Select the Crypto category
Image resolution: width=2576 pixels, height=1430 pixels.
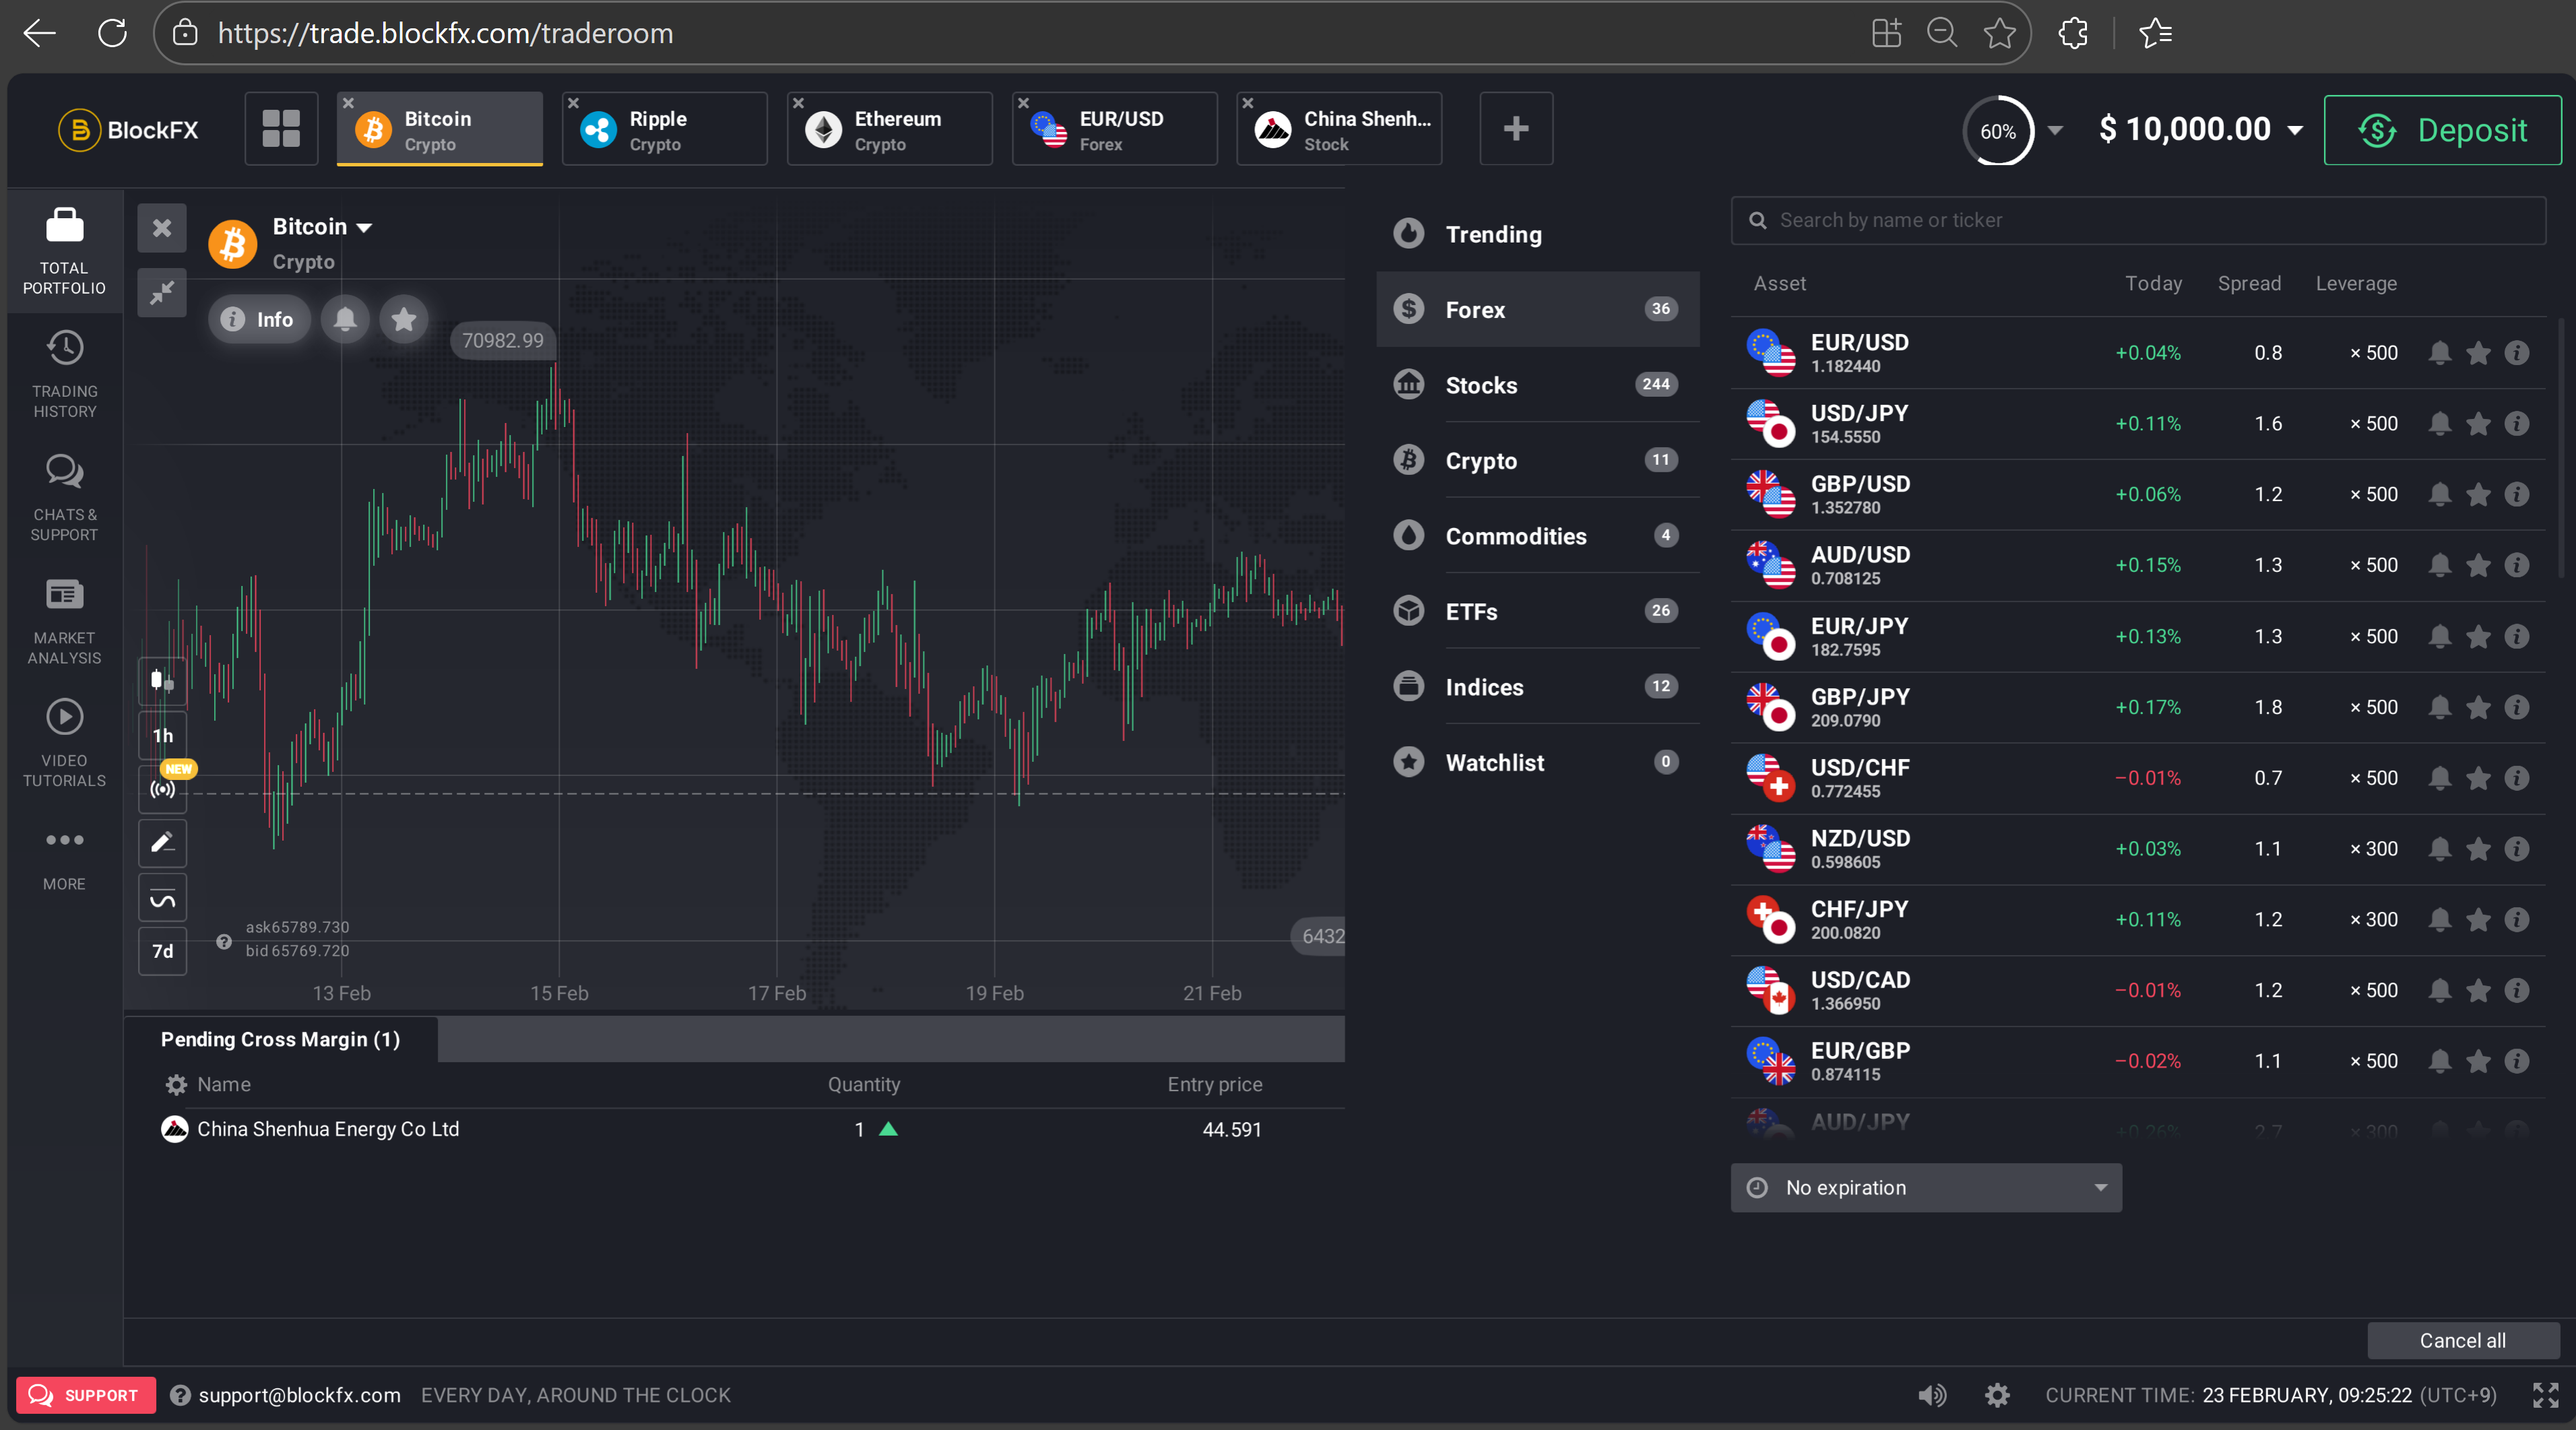tap(1538, 460)
